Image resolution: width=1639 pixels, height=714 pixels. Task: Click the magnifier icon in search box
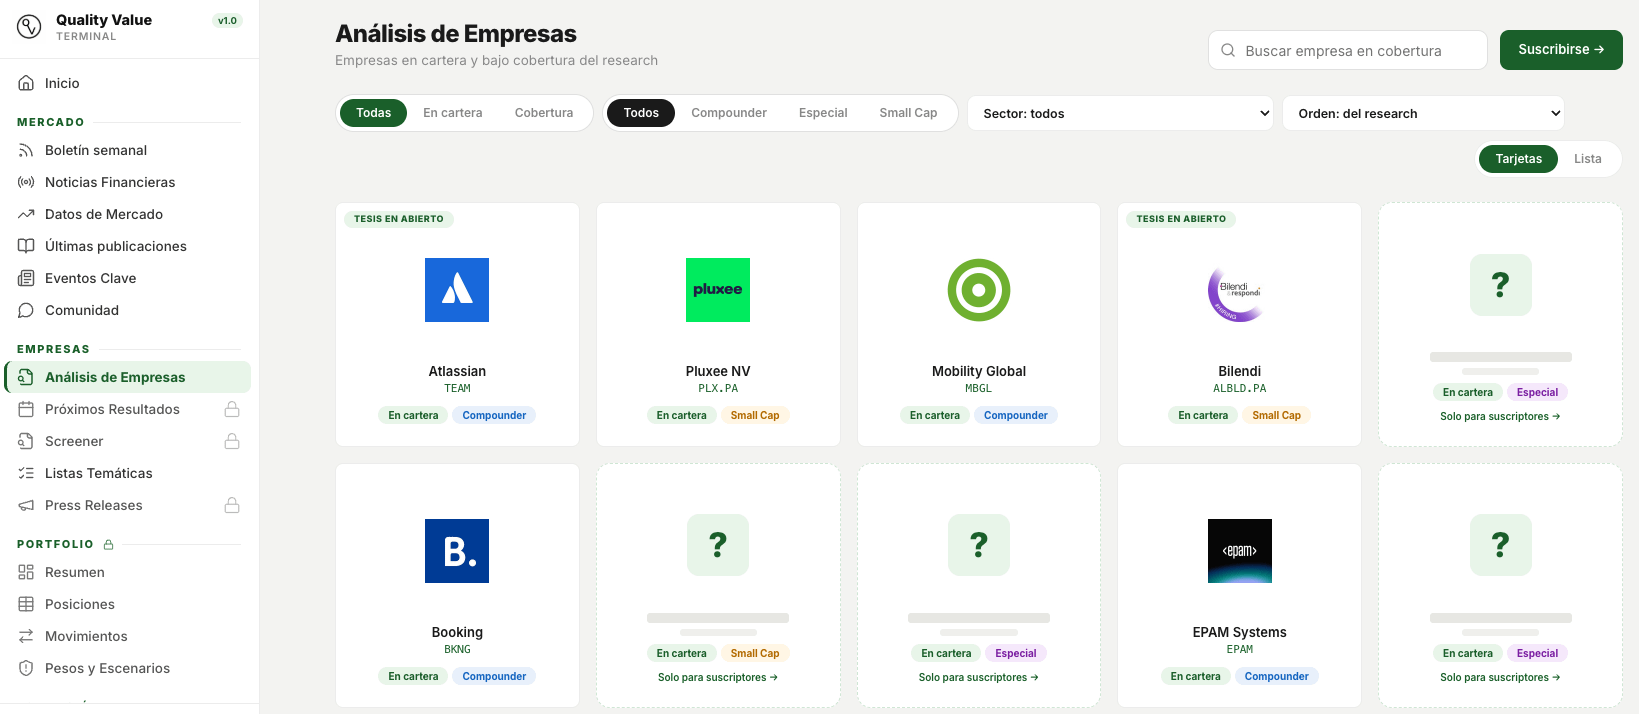[x=1228, y=50]
